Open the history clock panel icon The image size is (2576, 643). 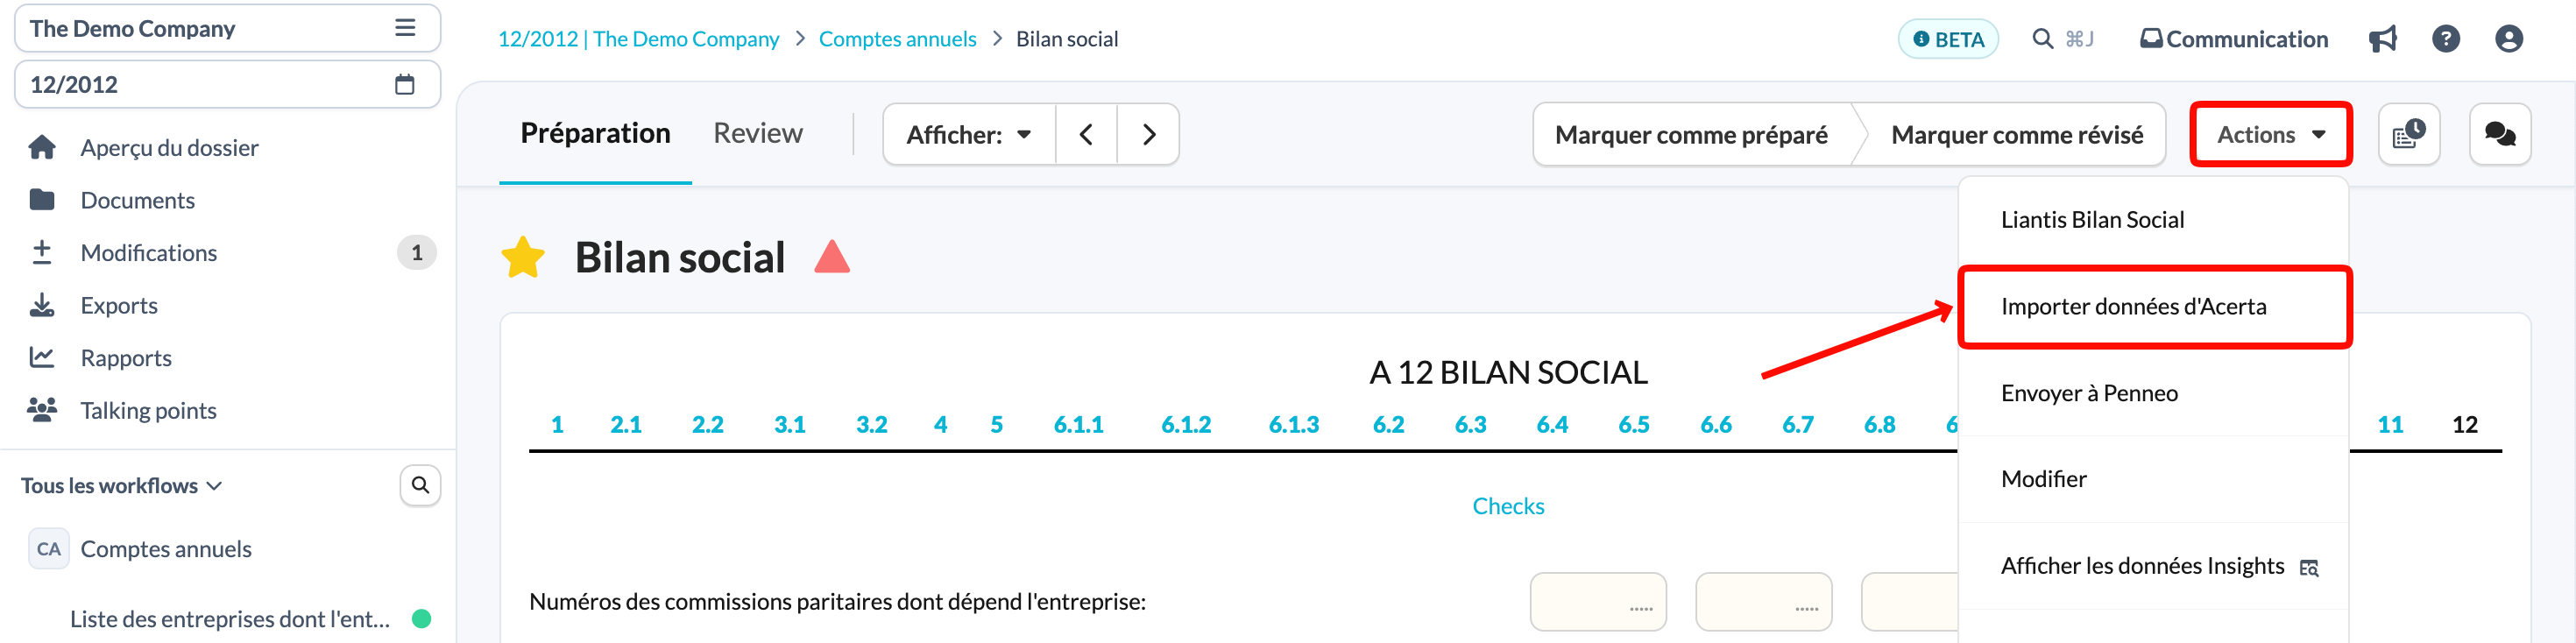[x=2408, y=134]
